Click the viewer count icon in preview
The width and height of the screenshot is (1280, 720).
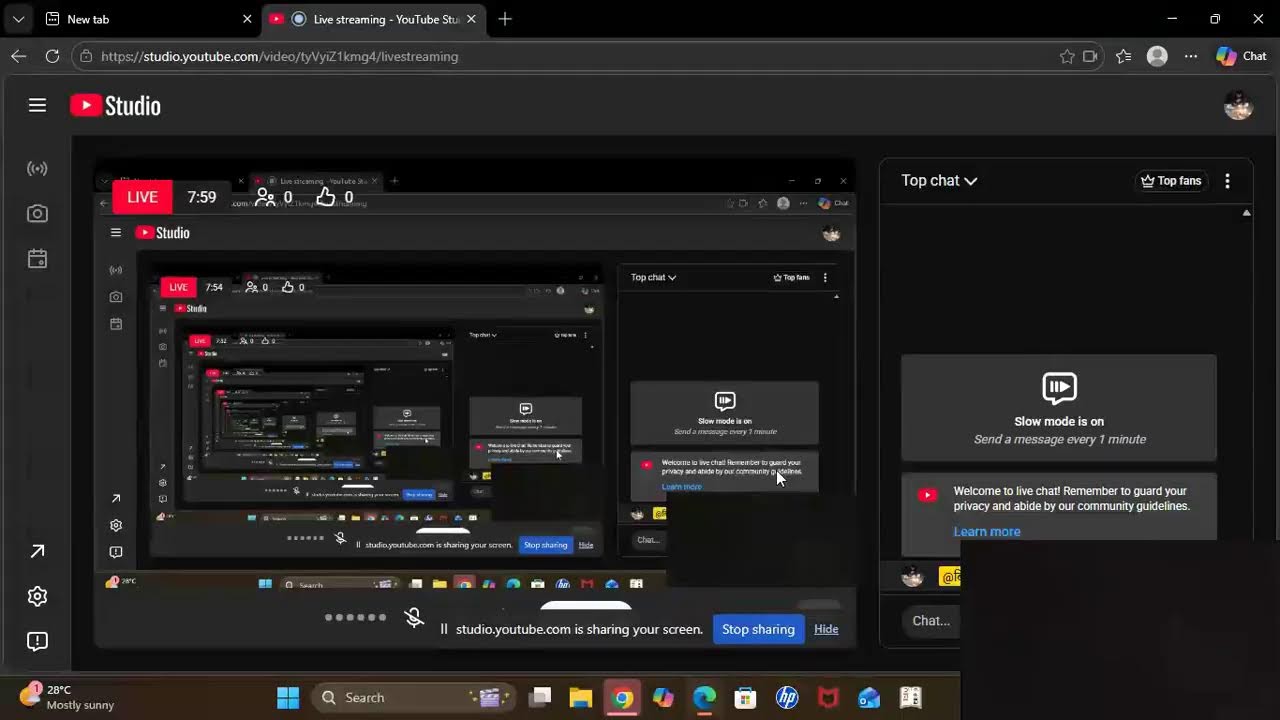click(265, 197)
